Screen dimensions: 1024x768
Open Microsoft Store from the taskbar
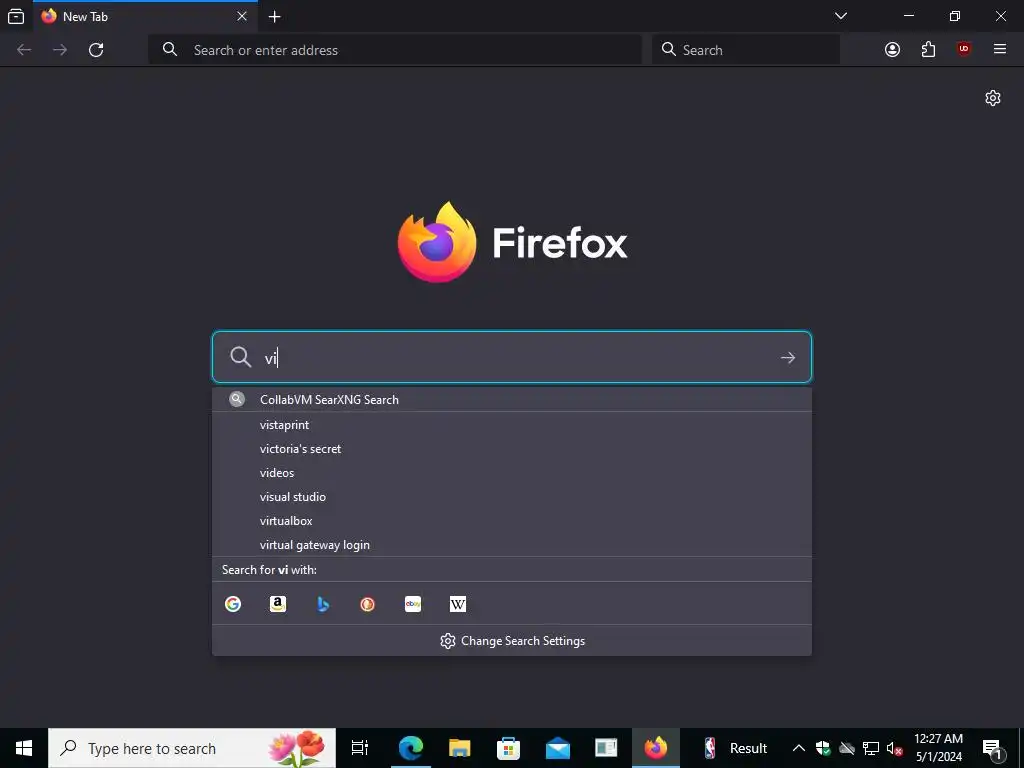[508, 748]
